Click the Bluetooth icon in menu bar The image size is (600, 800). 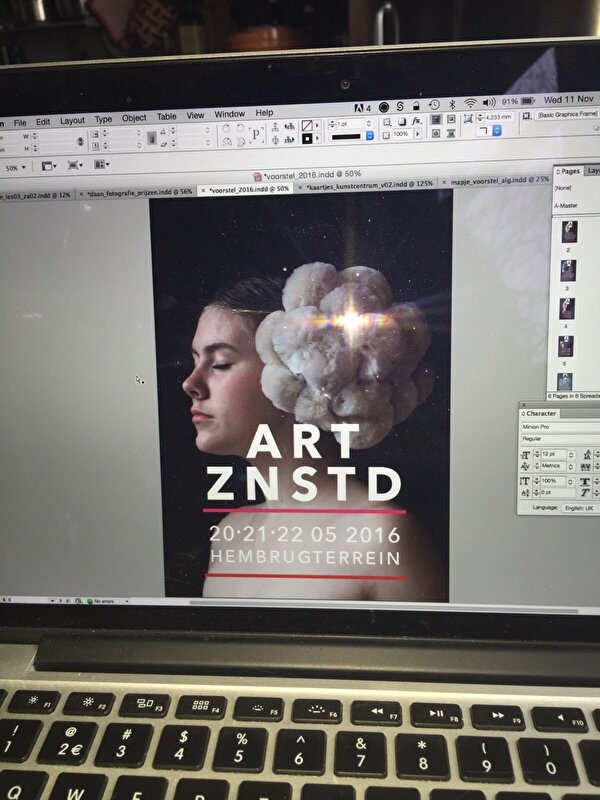pyautogui.click(x=452, y=105)
